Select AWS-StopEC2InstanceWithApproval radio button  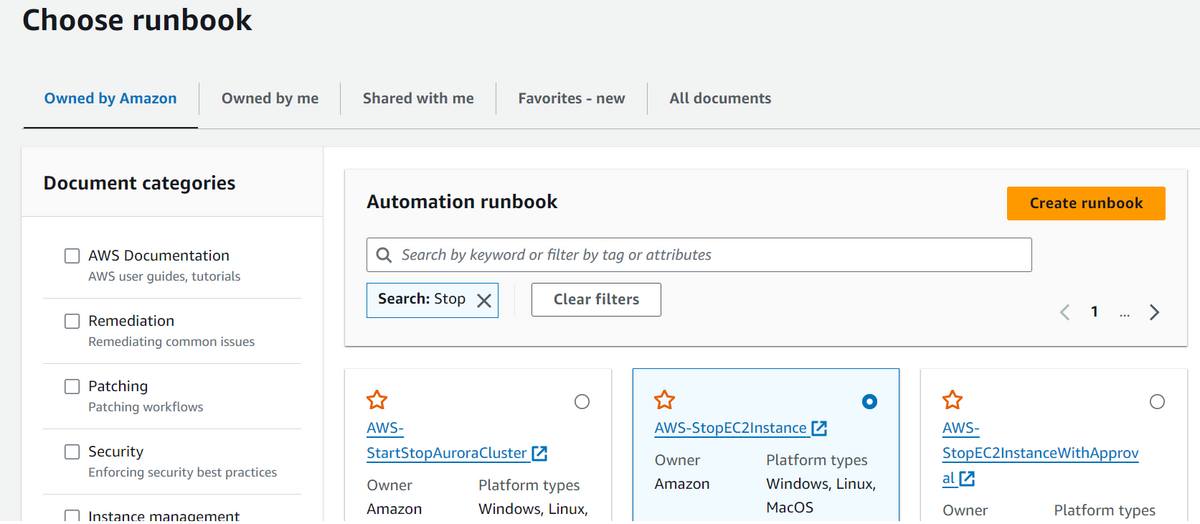[x=1157, y=402]
